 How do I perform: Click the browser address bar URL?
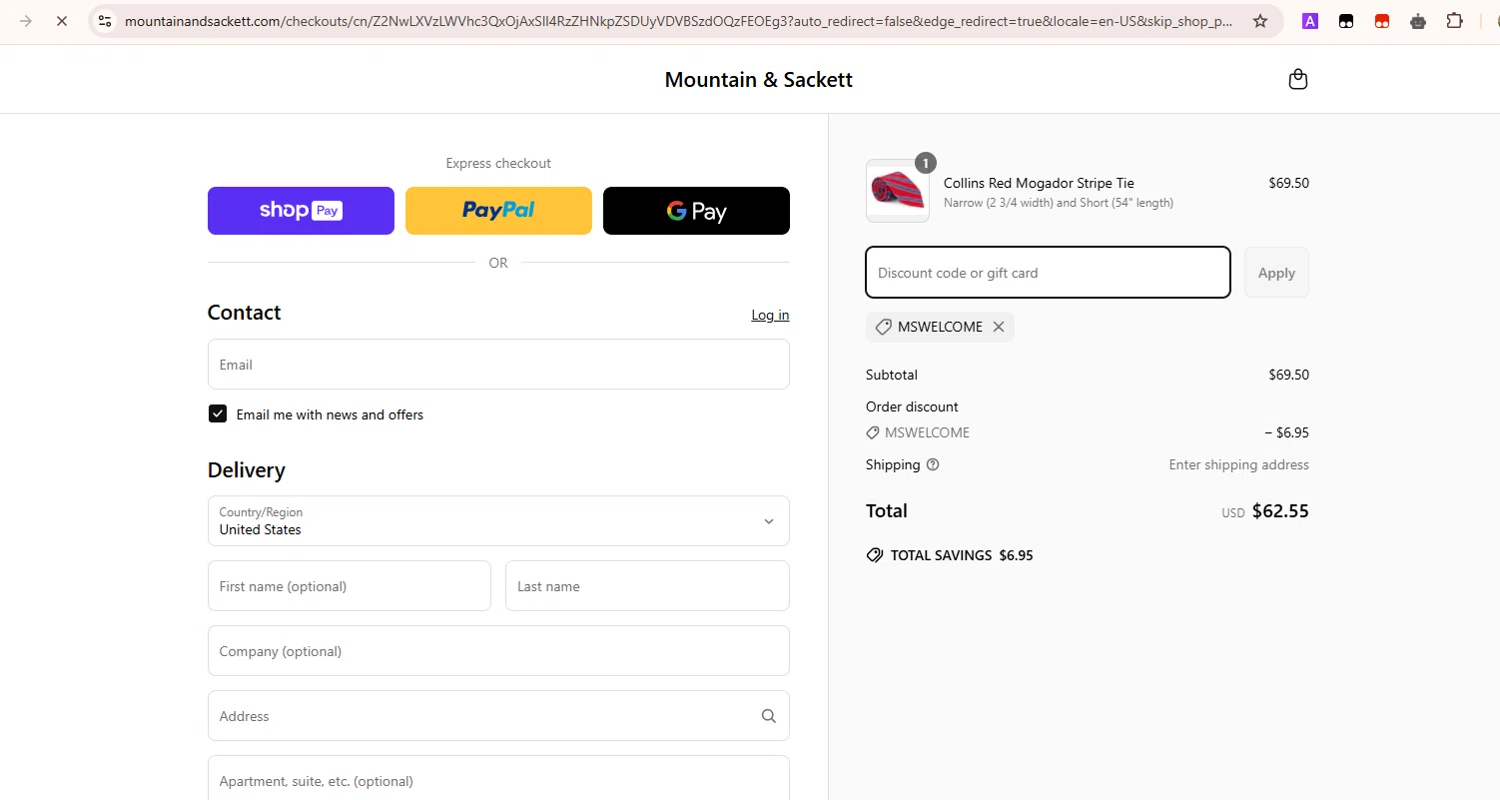click(x=678, y=20)
